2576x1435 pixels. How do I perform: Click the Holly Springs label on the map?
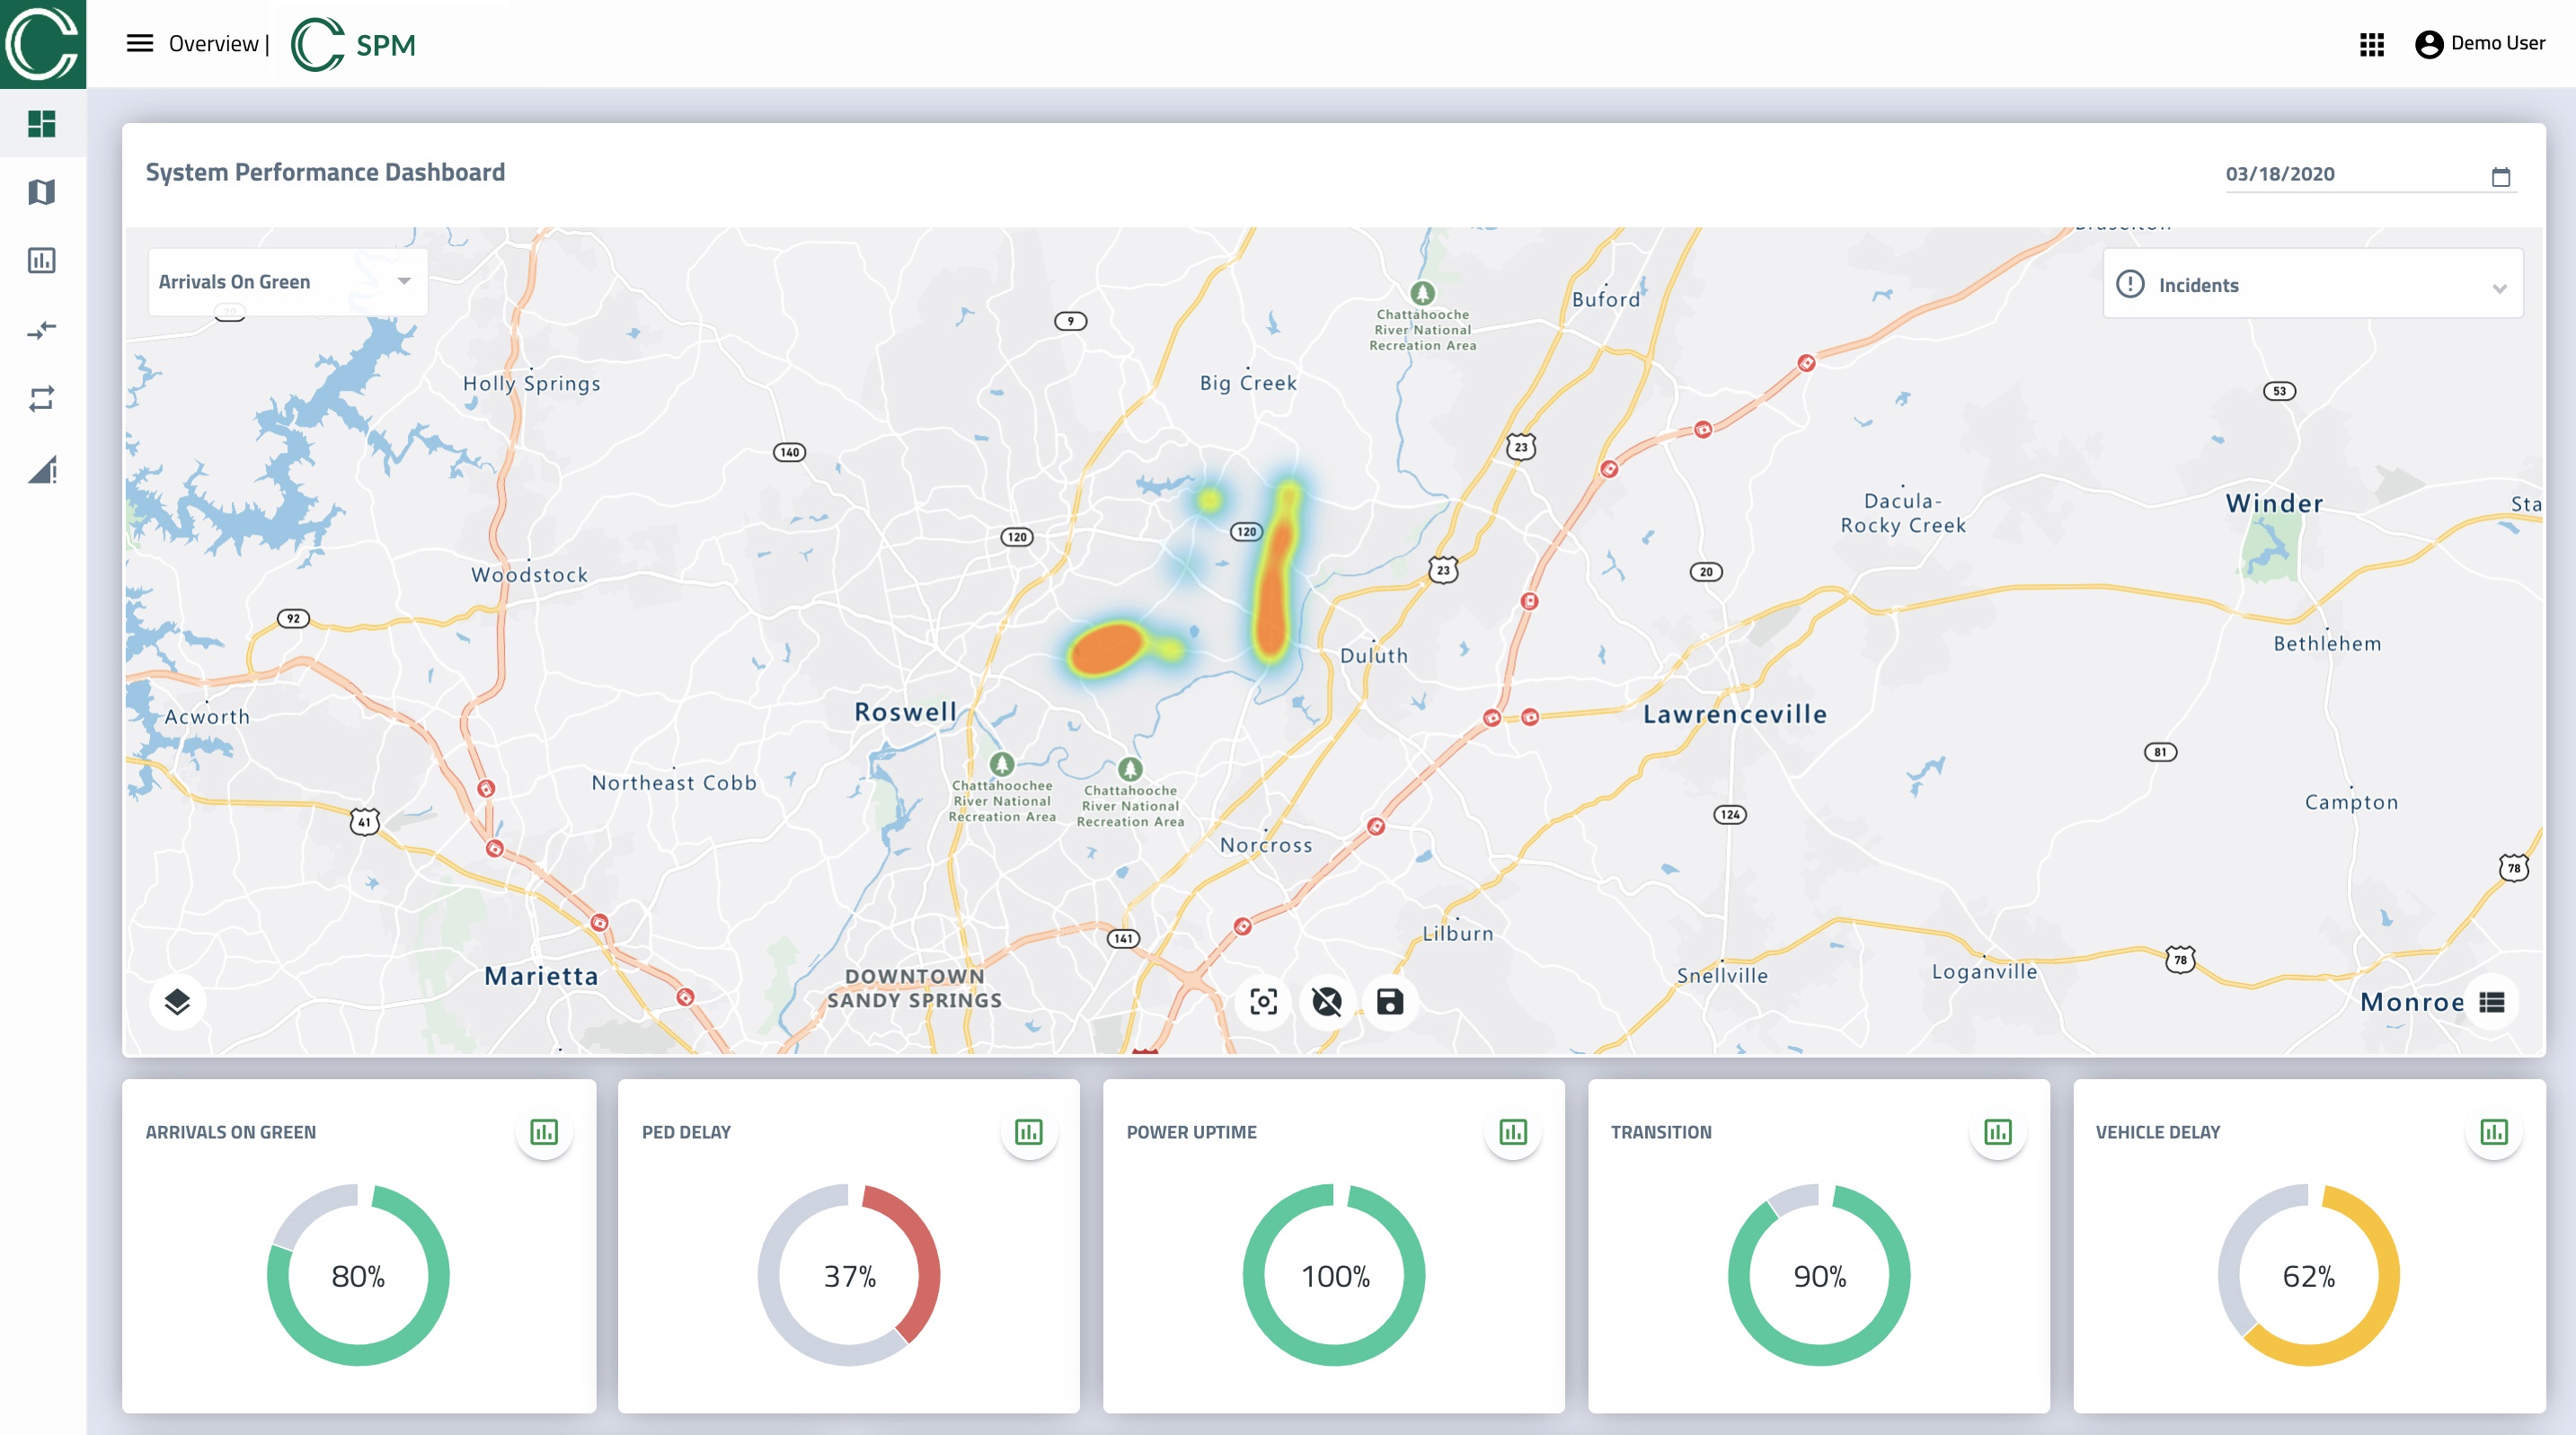click(531, 384)
